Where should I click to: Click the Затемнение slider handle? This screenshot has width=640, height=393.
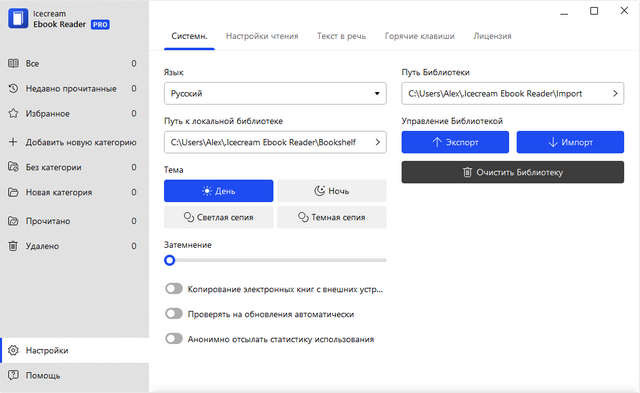(169, 260)
